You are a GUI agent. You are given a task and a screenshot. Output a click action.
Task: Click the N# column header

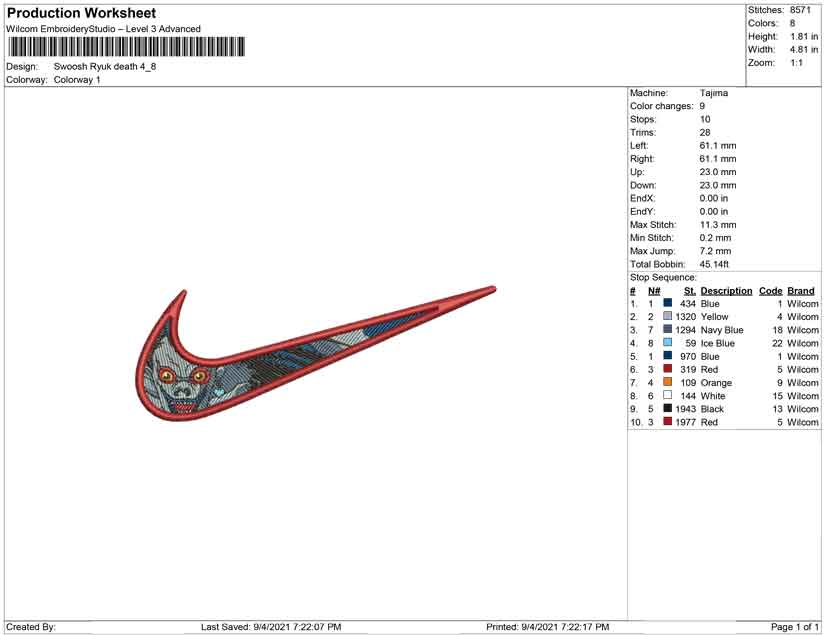(x=654, y=291)
